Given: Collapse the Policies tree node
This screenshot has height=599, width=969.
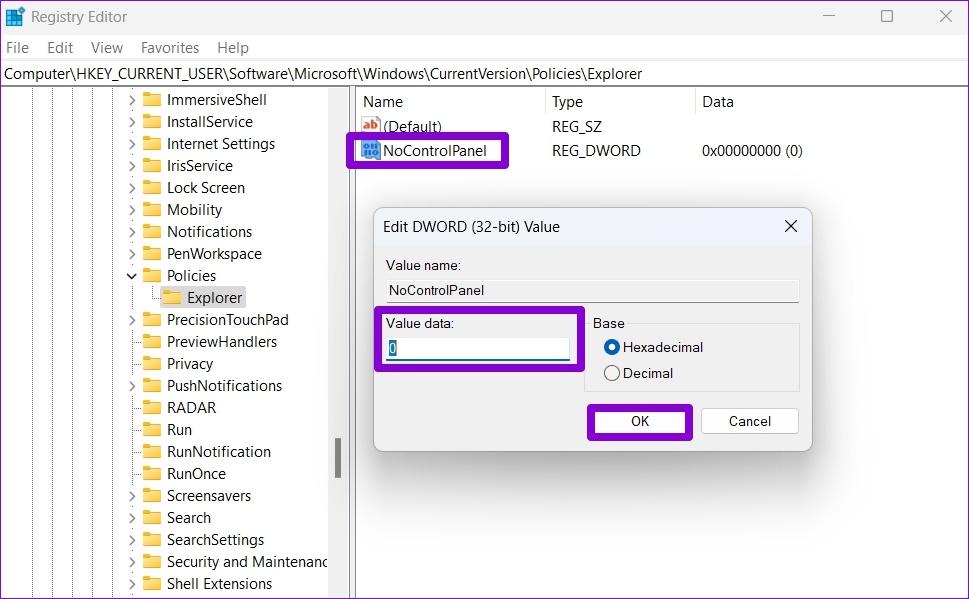Looking at the screenshot, I should click(132, 276).
